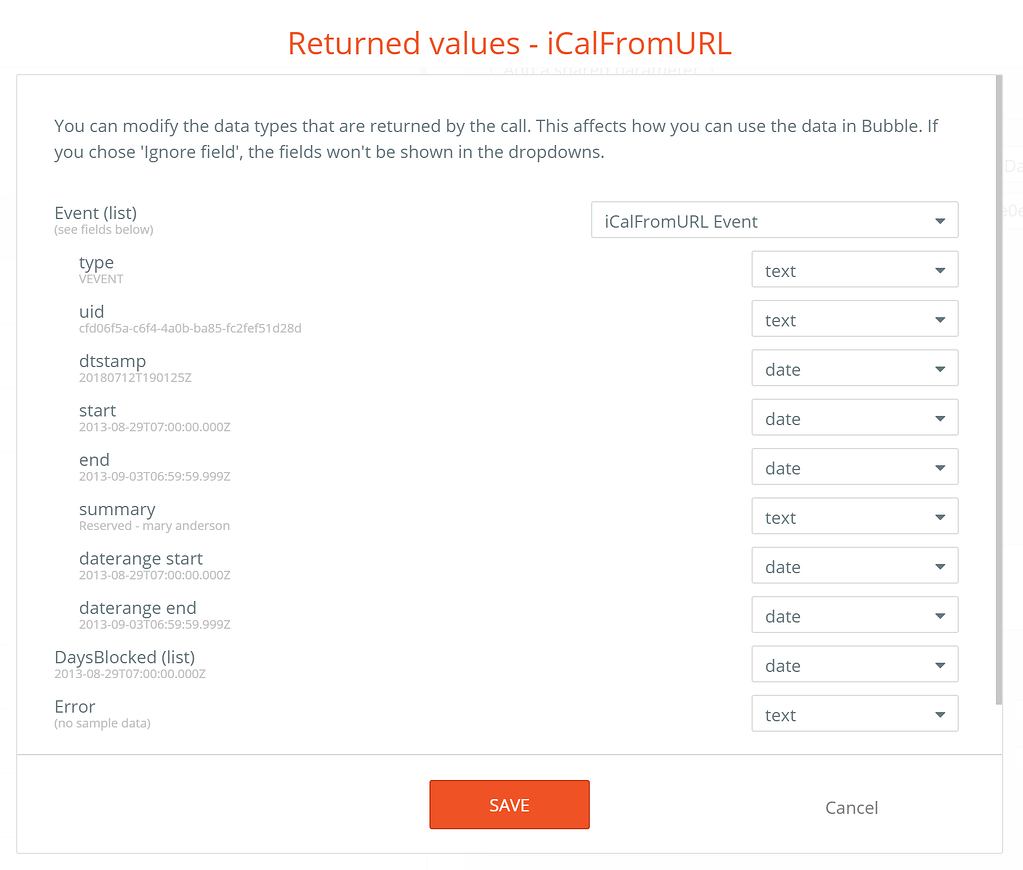This screenshot has width=1023, height=870.
Task: Open the Error field type dropdown
Action: [x=854, y=714]
